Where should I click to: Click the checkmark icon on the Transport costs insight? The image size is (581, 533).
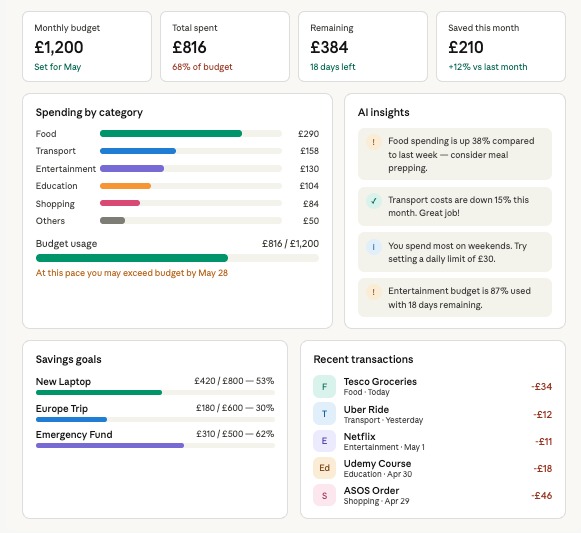[x=374, y=201]
